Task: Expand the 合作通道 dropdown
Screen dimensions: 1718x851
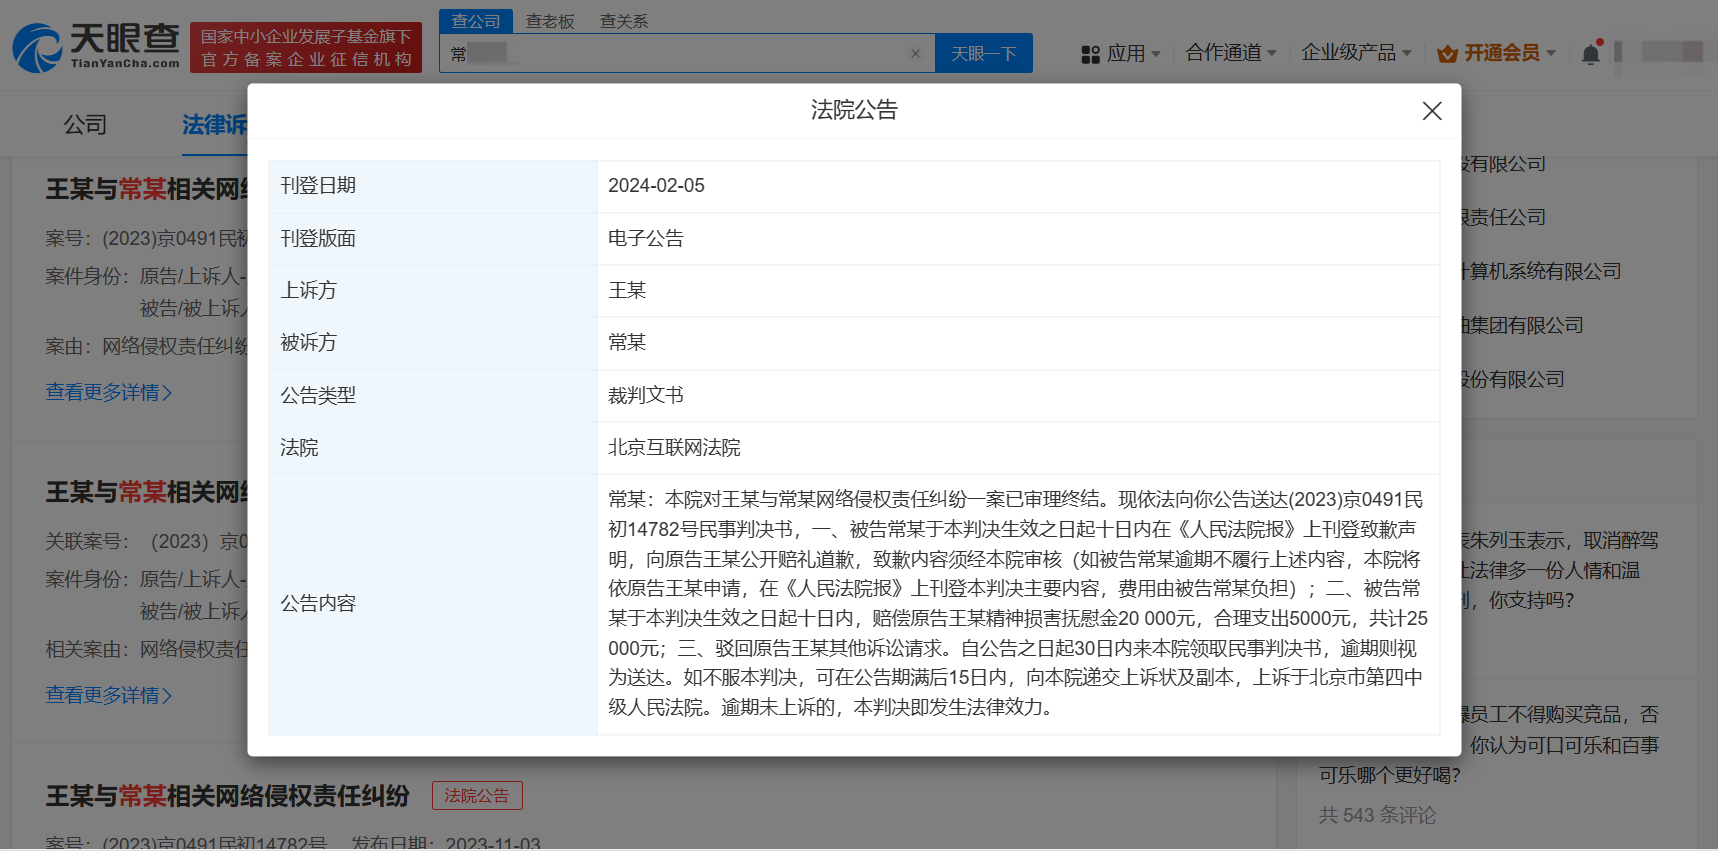Action: point(1230,53)
